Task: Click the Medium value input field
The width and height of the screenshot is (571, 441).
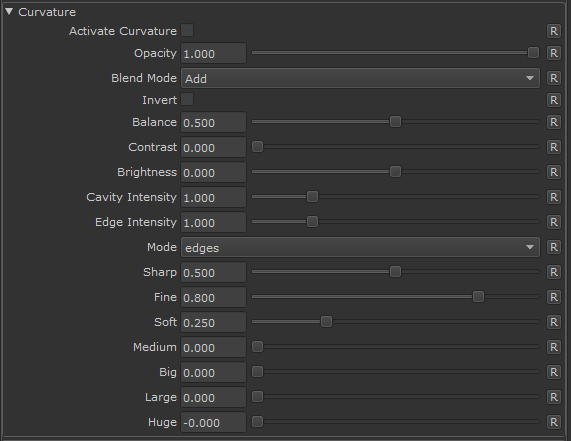Action: click(x=213, y=347)
